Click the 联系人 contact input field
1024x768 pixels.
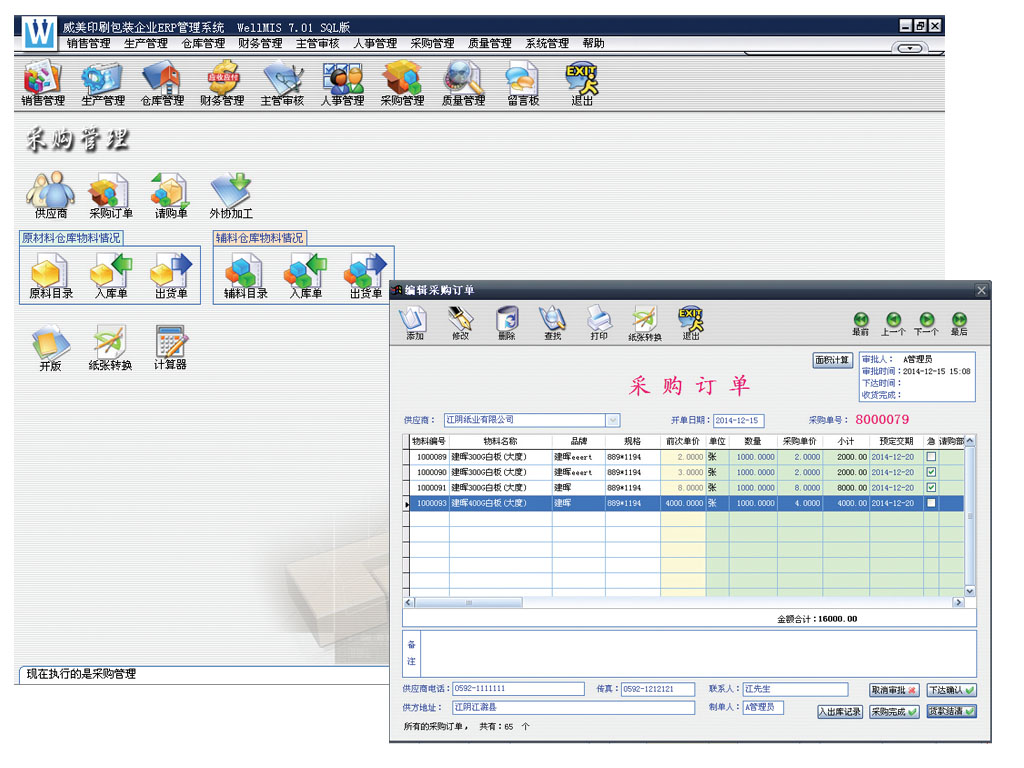click(x=795, y=689)
